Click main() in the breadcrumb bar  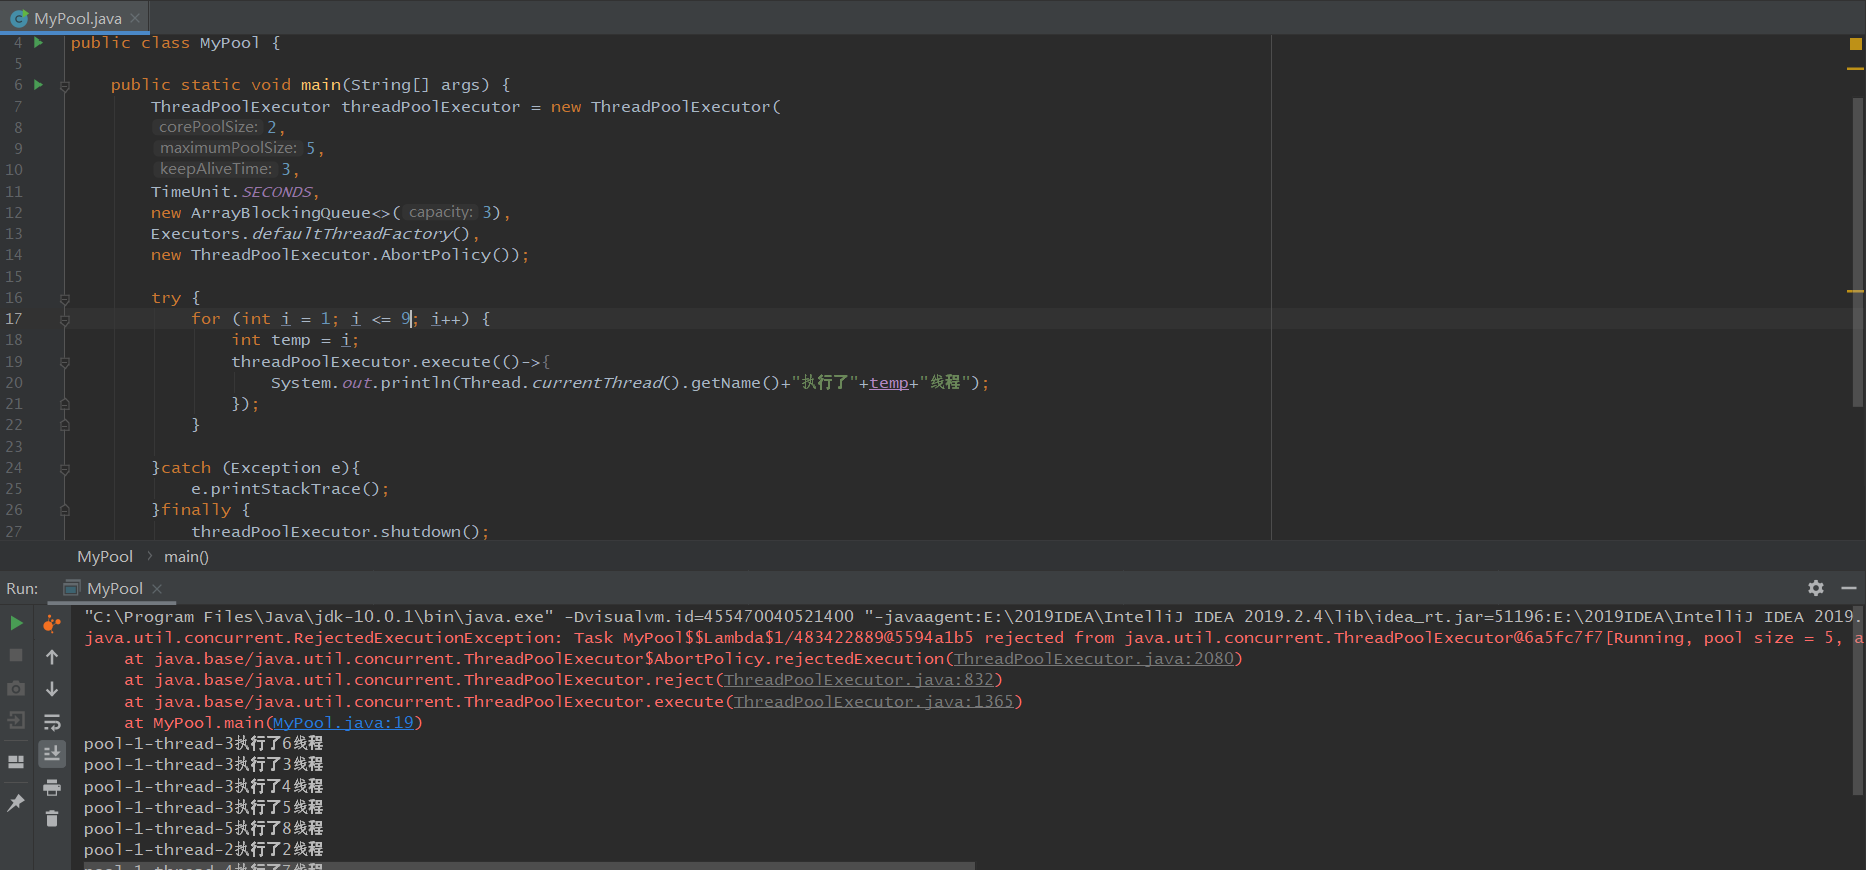186,557
